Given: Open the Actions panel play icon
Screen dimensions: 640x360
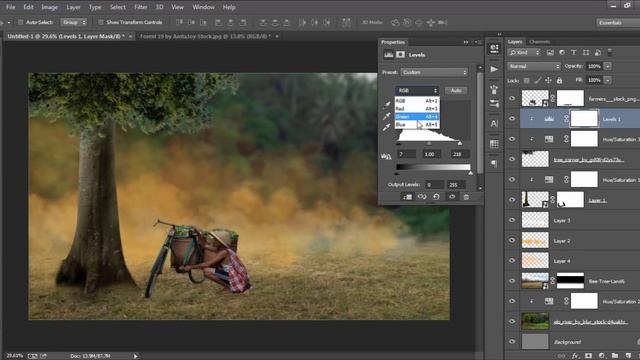Looking at the screenshot, I should 494,69.
